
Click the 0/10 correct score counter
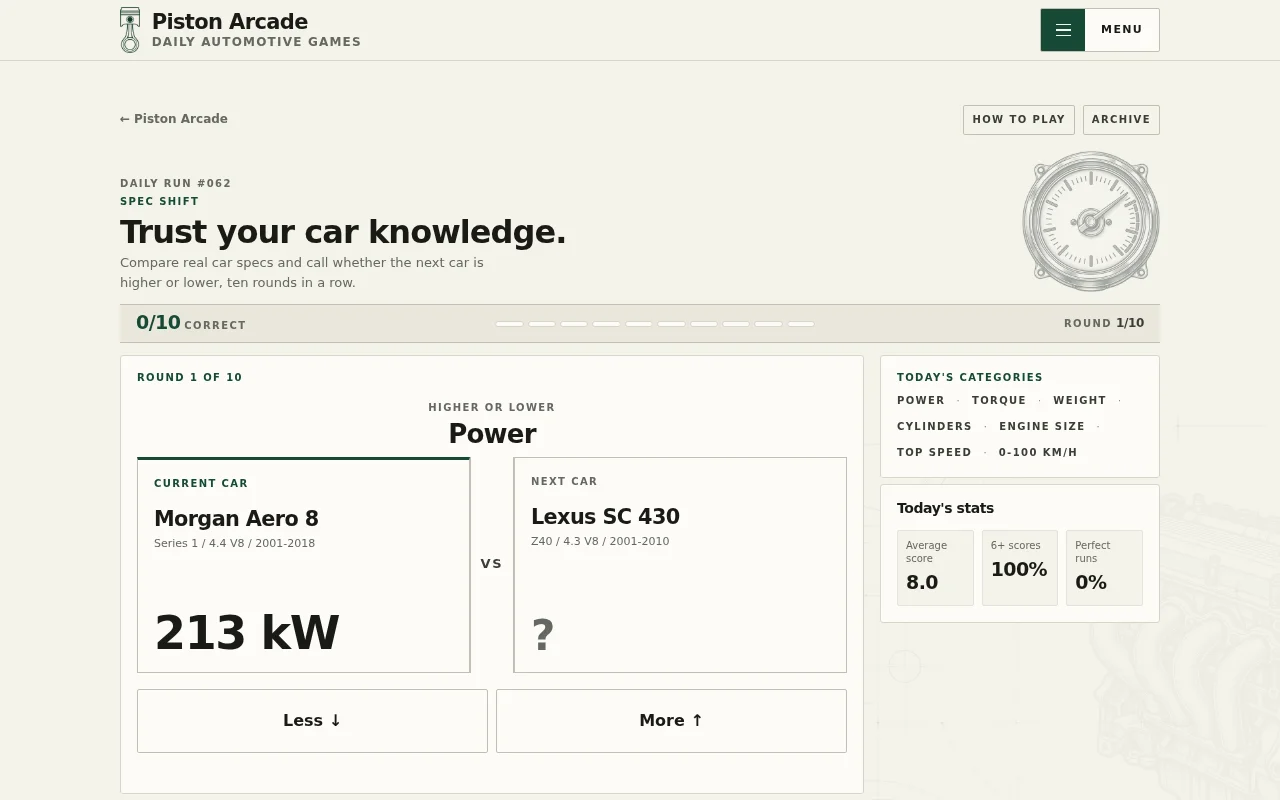[x=191, y=323]
